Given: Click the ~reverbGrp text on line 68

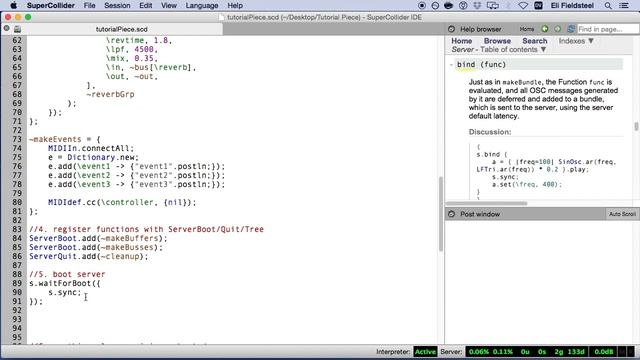Looking at the screenshot, I should [110, 94].
